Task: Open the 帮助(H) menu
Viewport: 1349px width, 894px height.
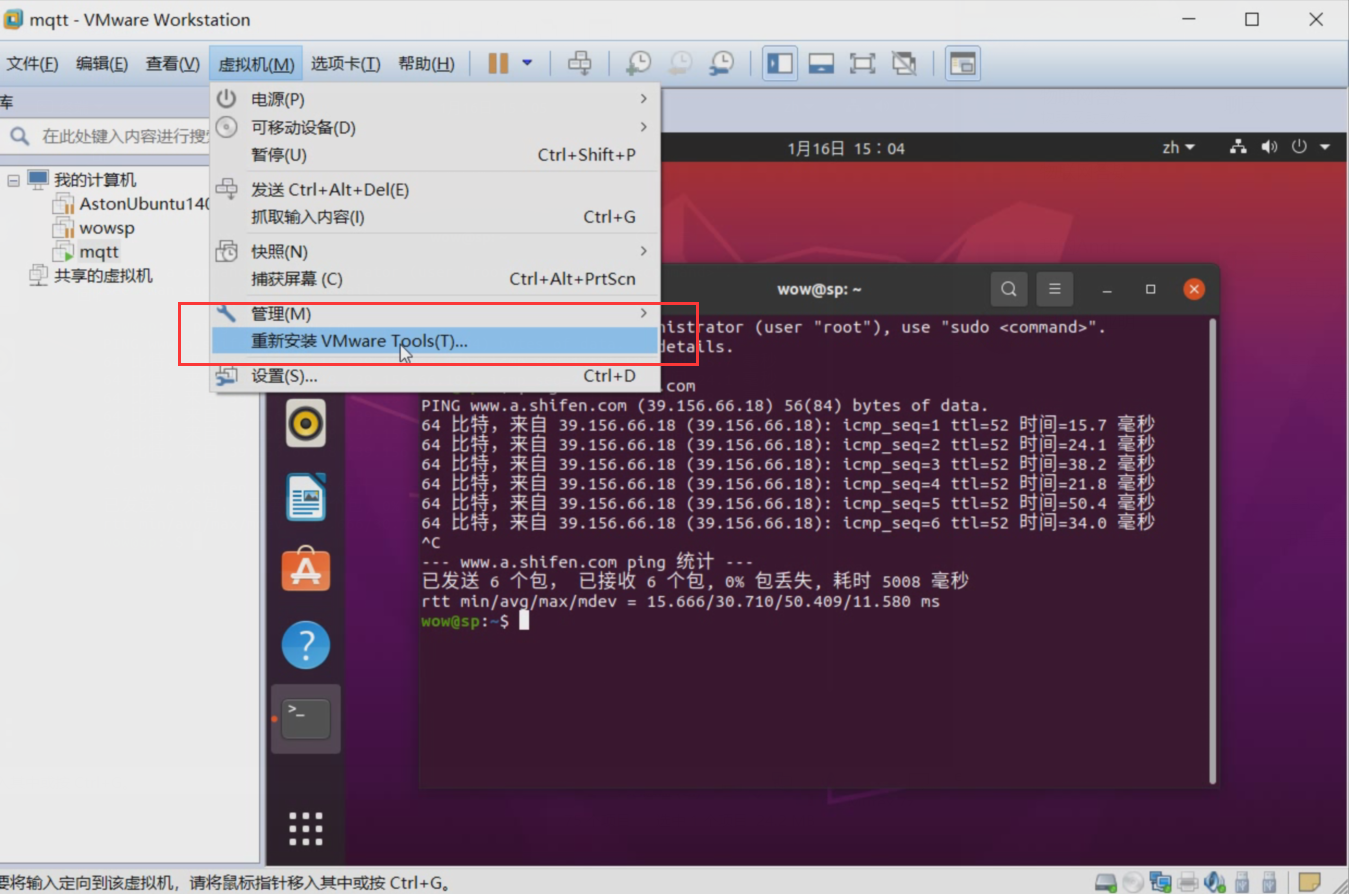Action: pyautogui.click(x=426, y=64)
